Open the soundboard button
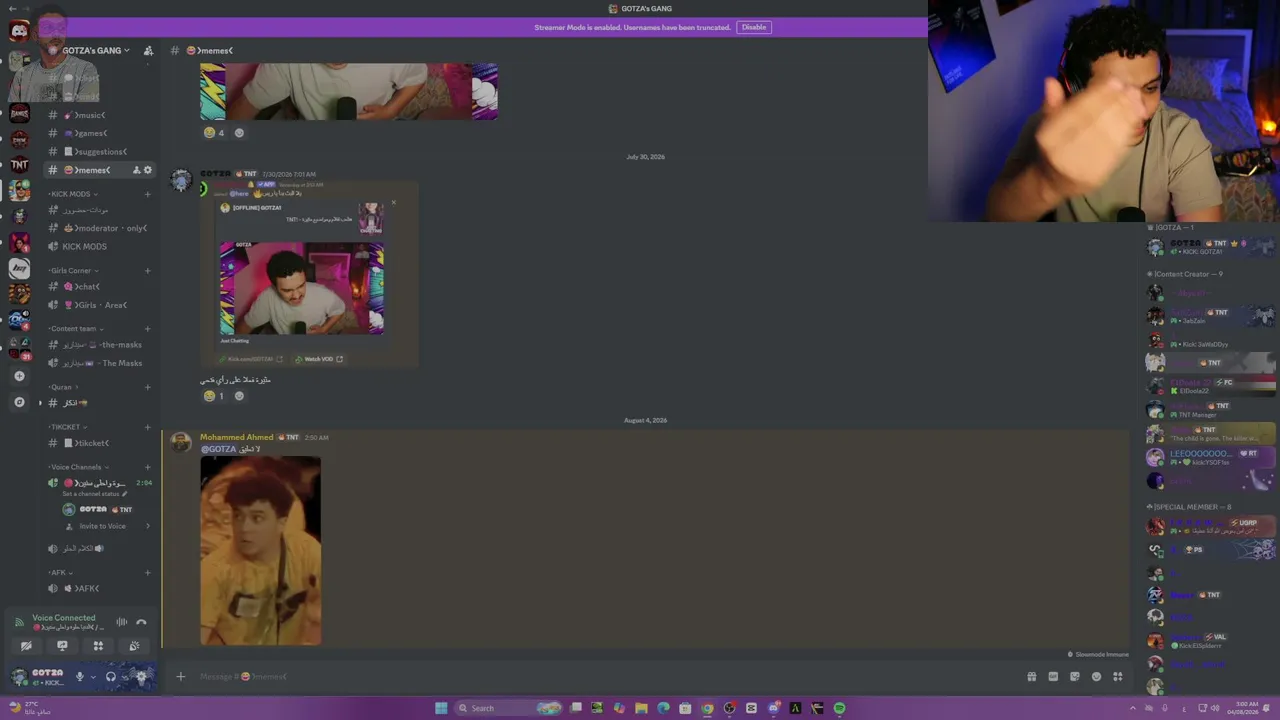 pos(134,646)
